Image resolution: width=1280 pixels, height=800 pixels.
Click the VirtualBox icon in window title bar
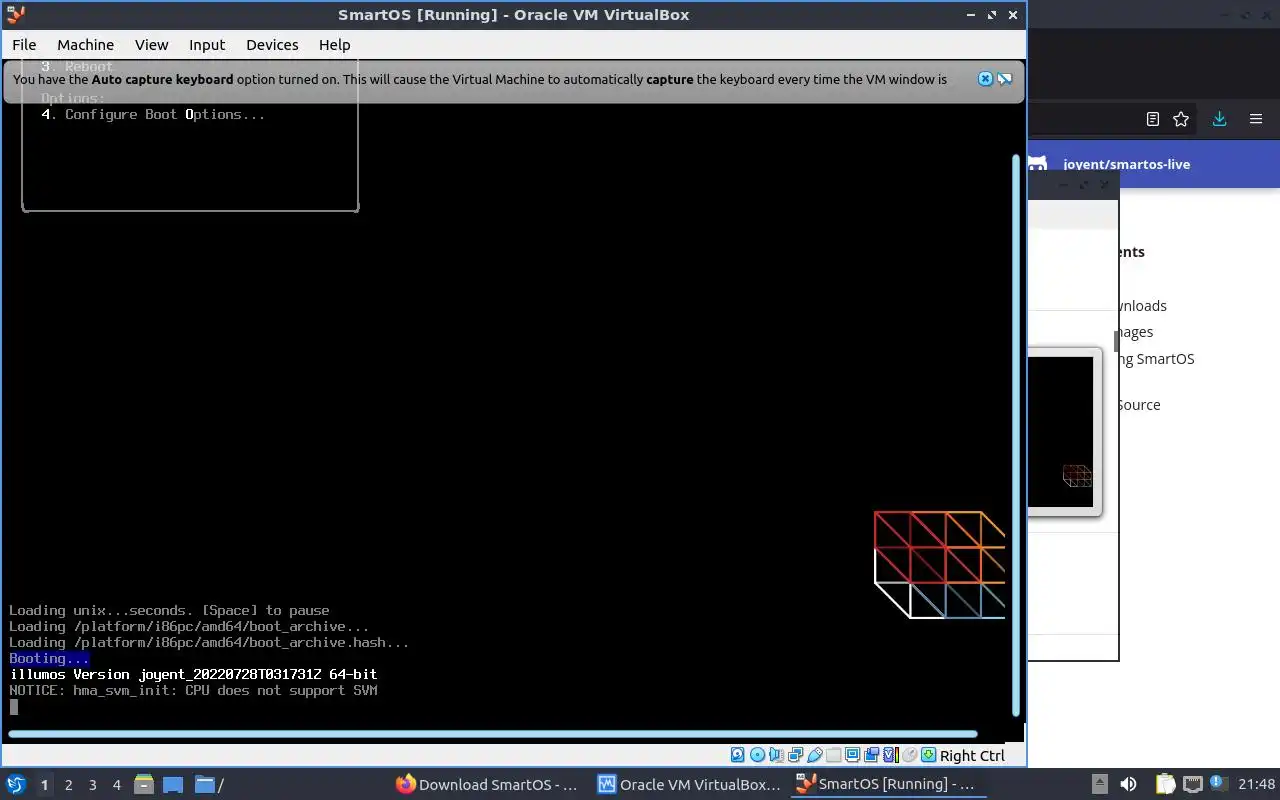tap(15, 14)
